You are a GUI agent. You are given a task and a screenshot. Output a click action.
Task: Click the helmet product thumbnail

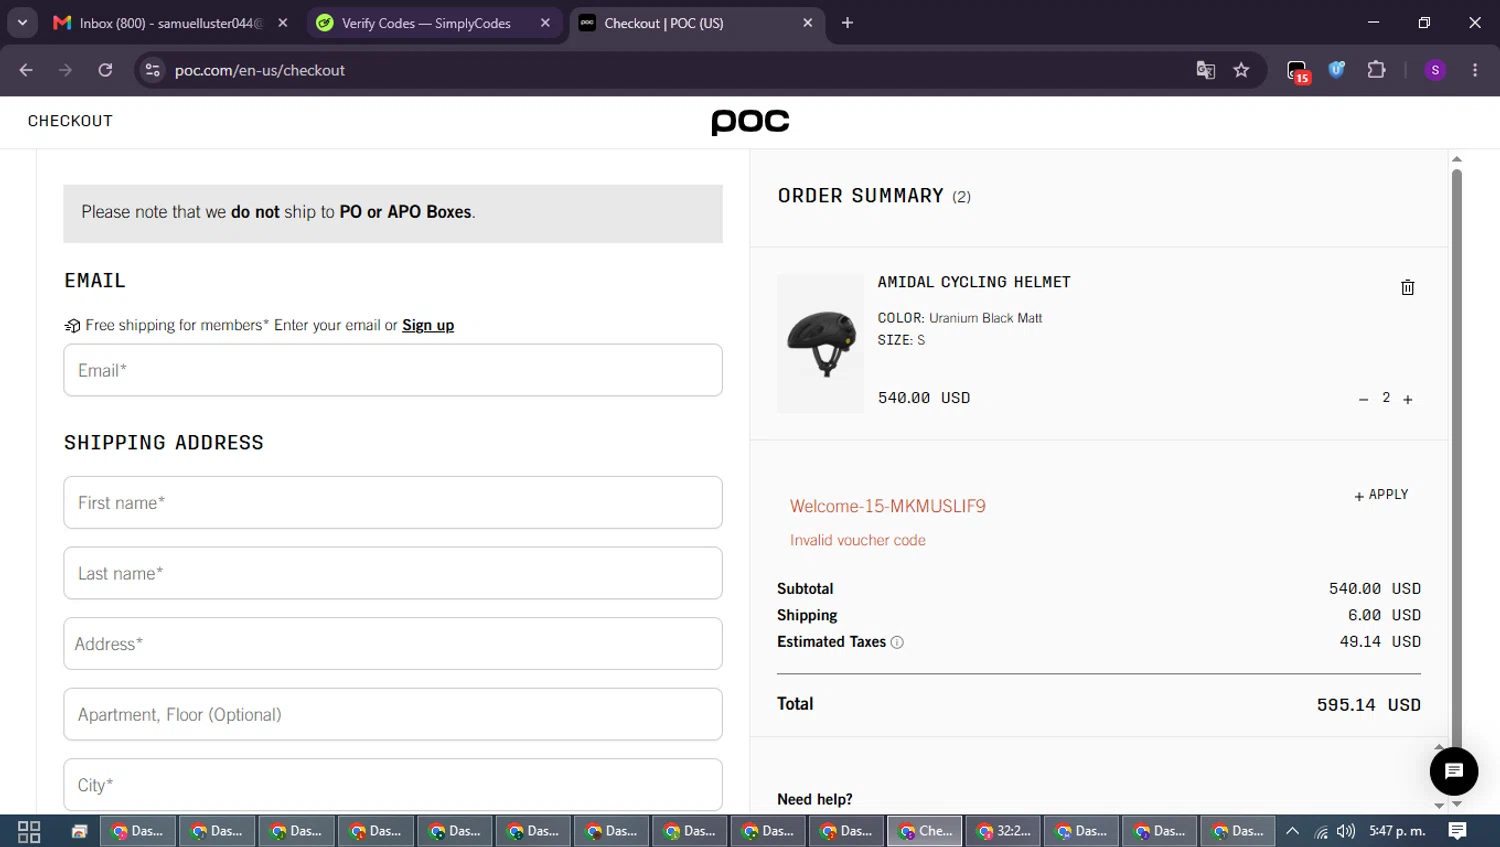tap(821, 344)
